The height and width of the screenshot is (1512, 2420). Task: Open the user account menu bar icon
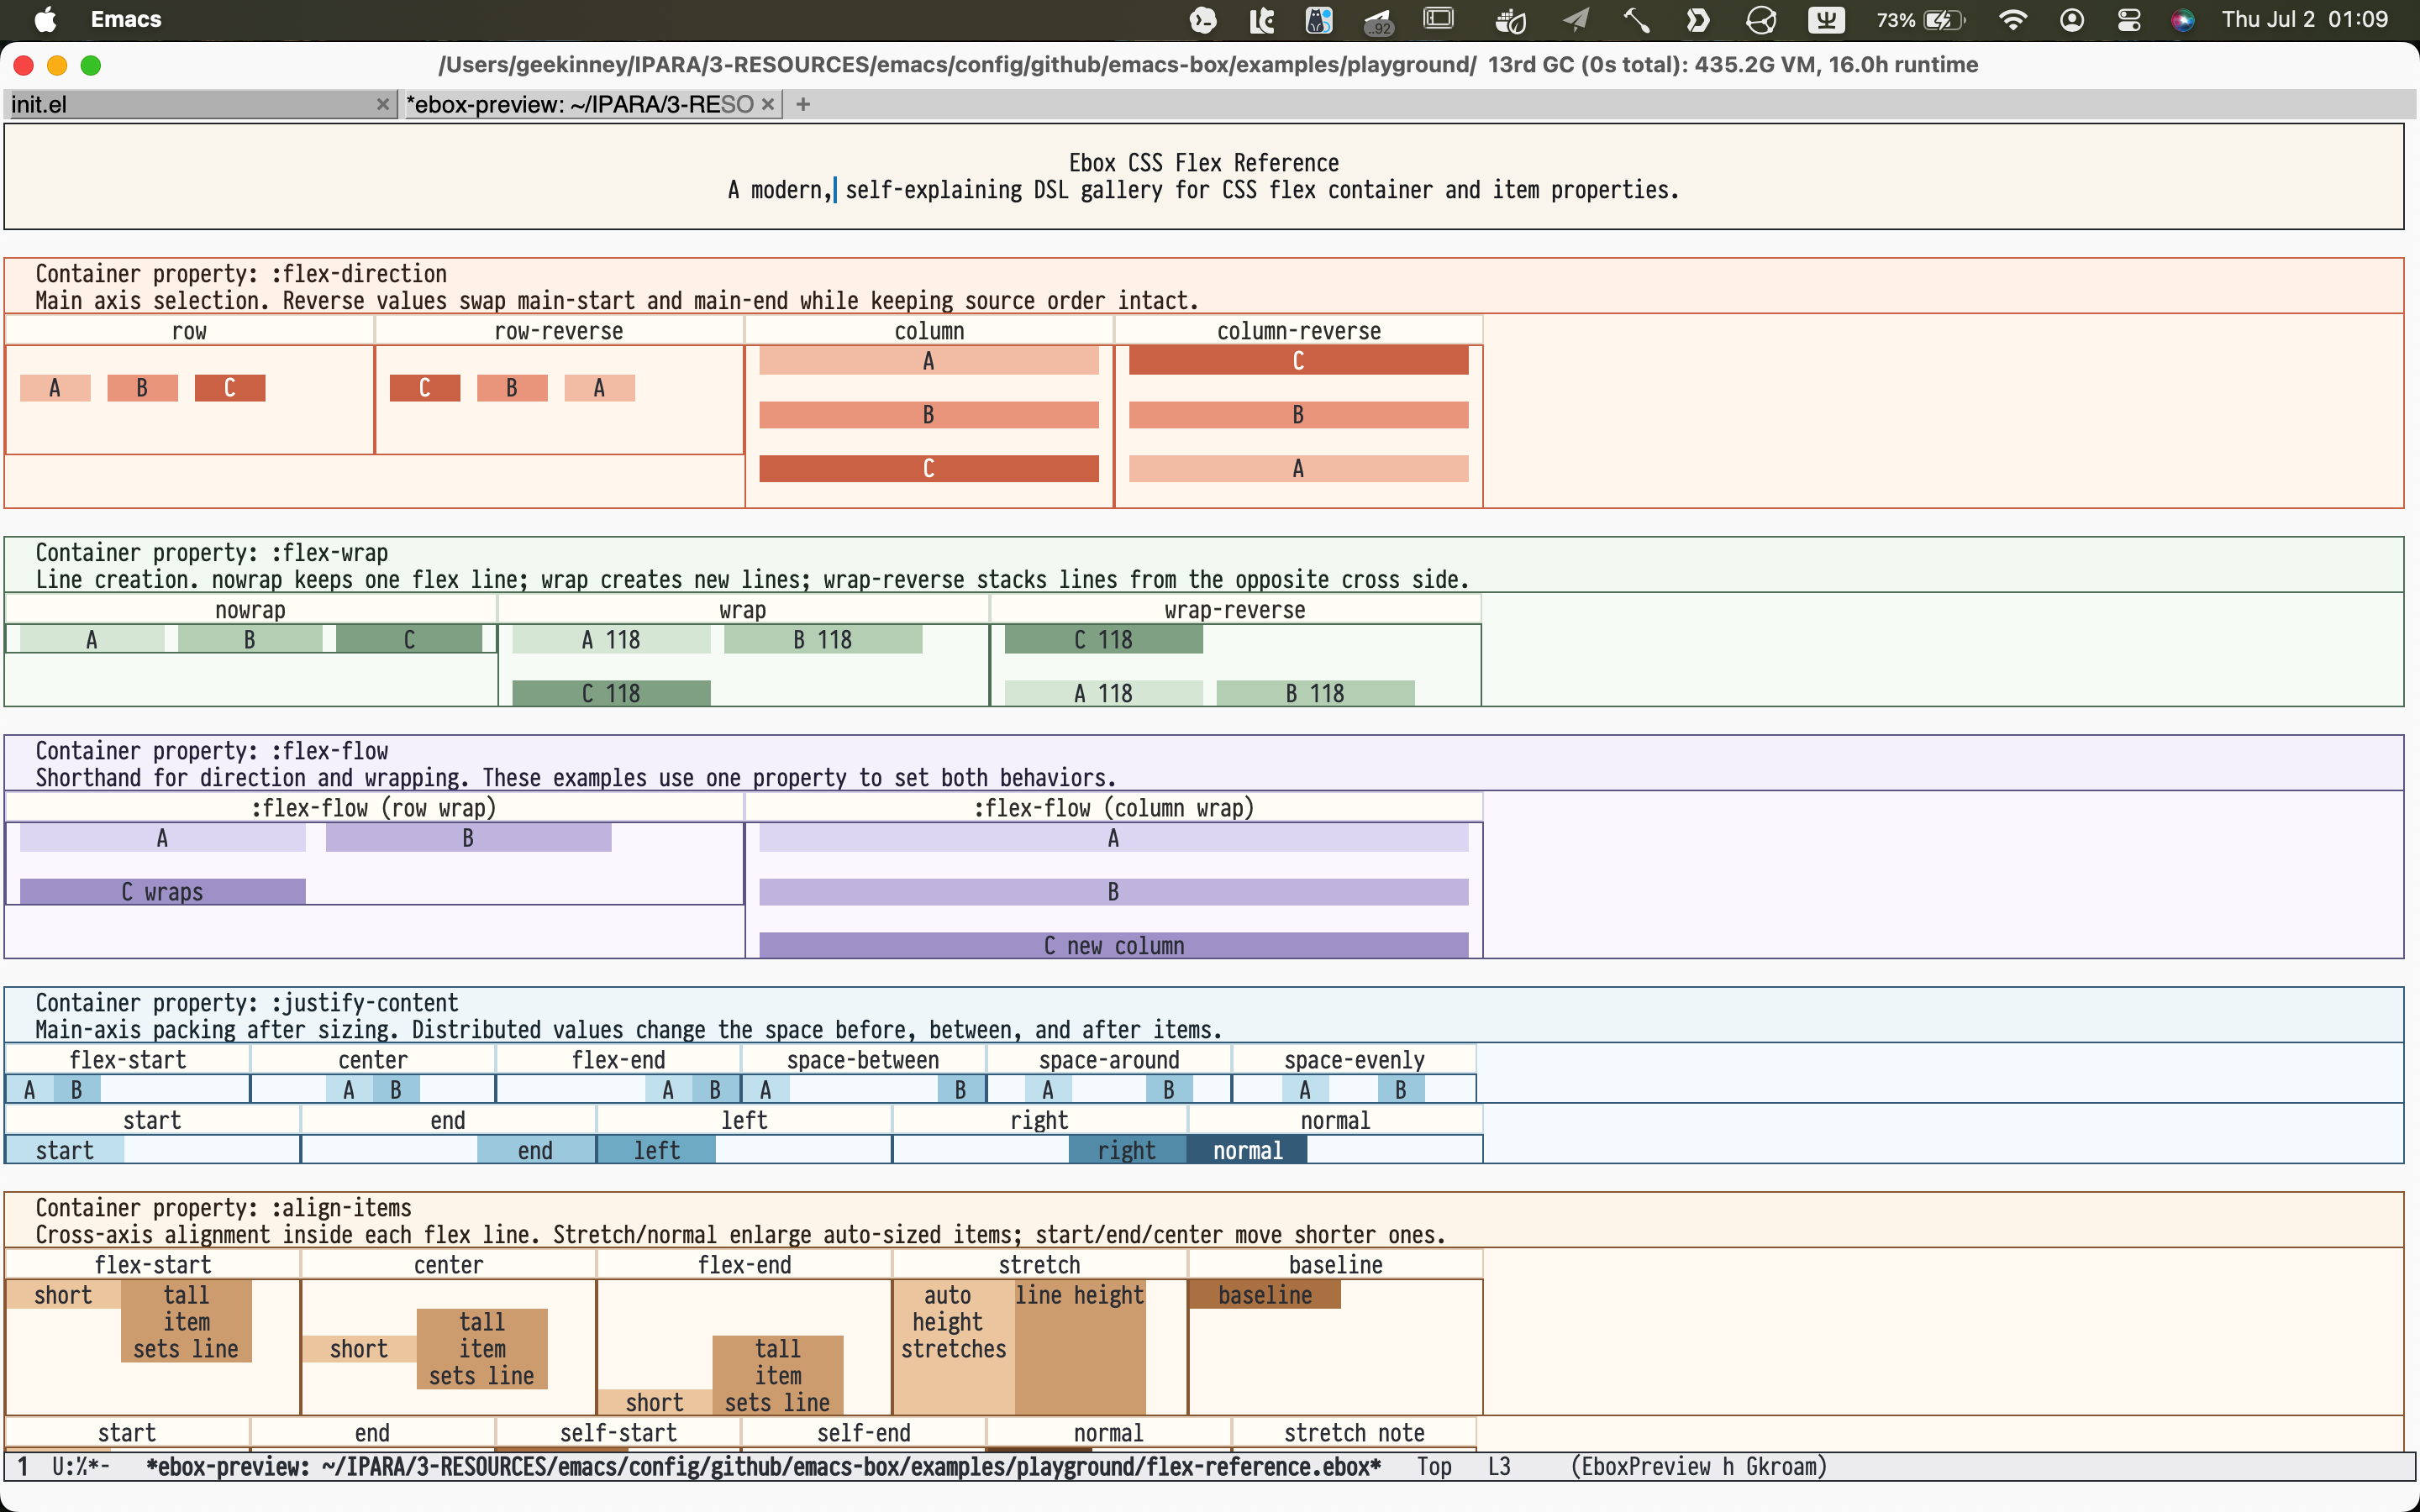[x=2072, y=20]
